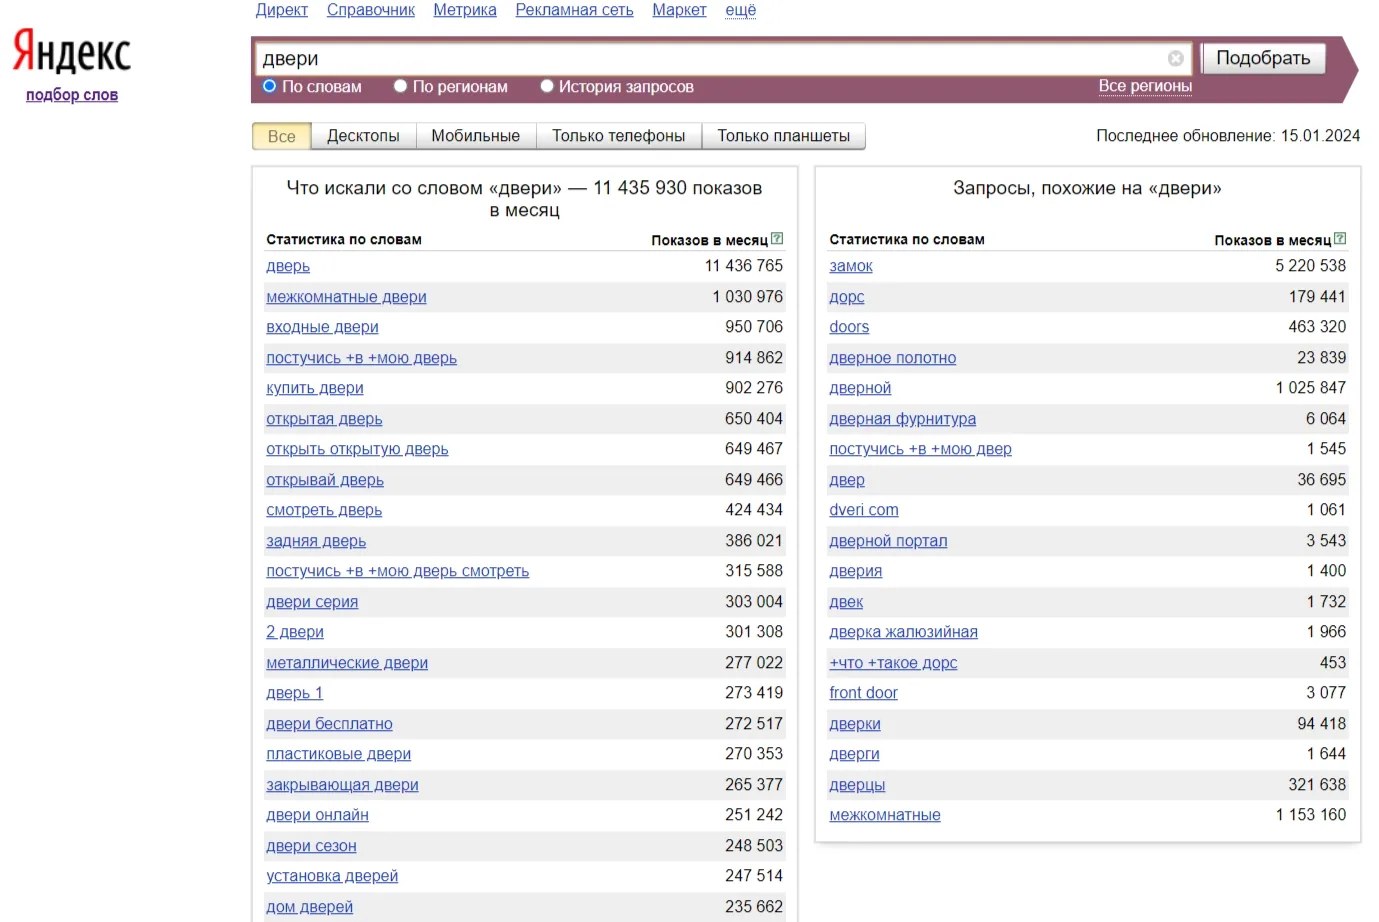Viewport: 1379px width, 922px height.
Task: Click the 'подбор слов' link under the logo
Action: pyautogui.click(x=72, y=95)
